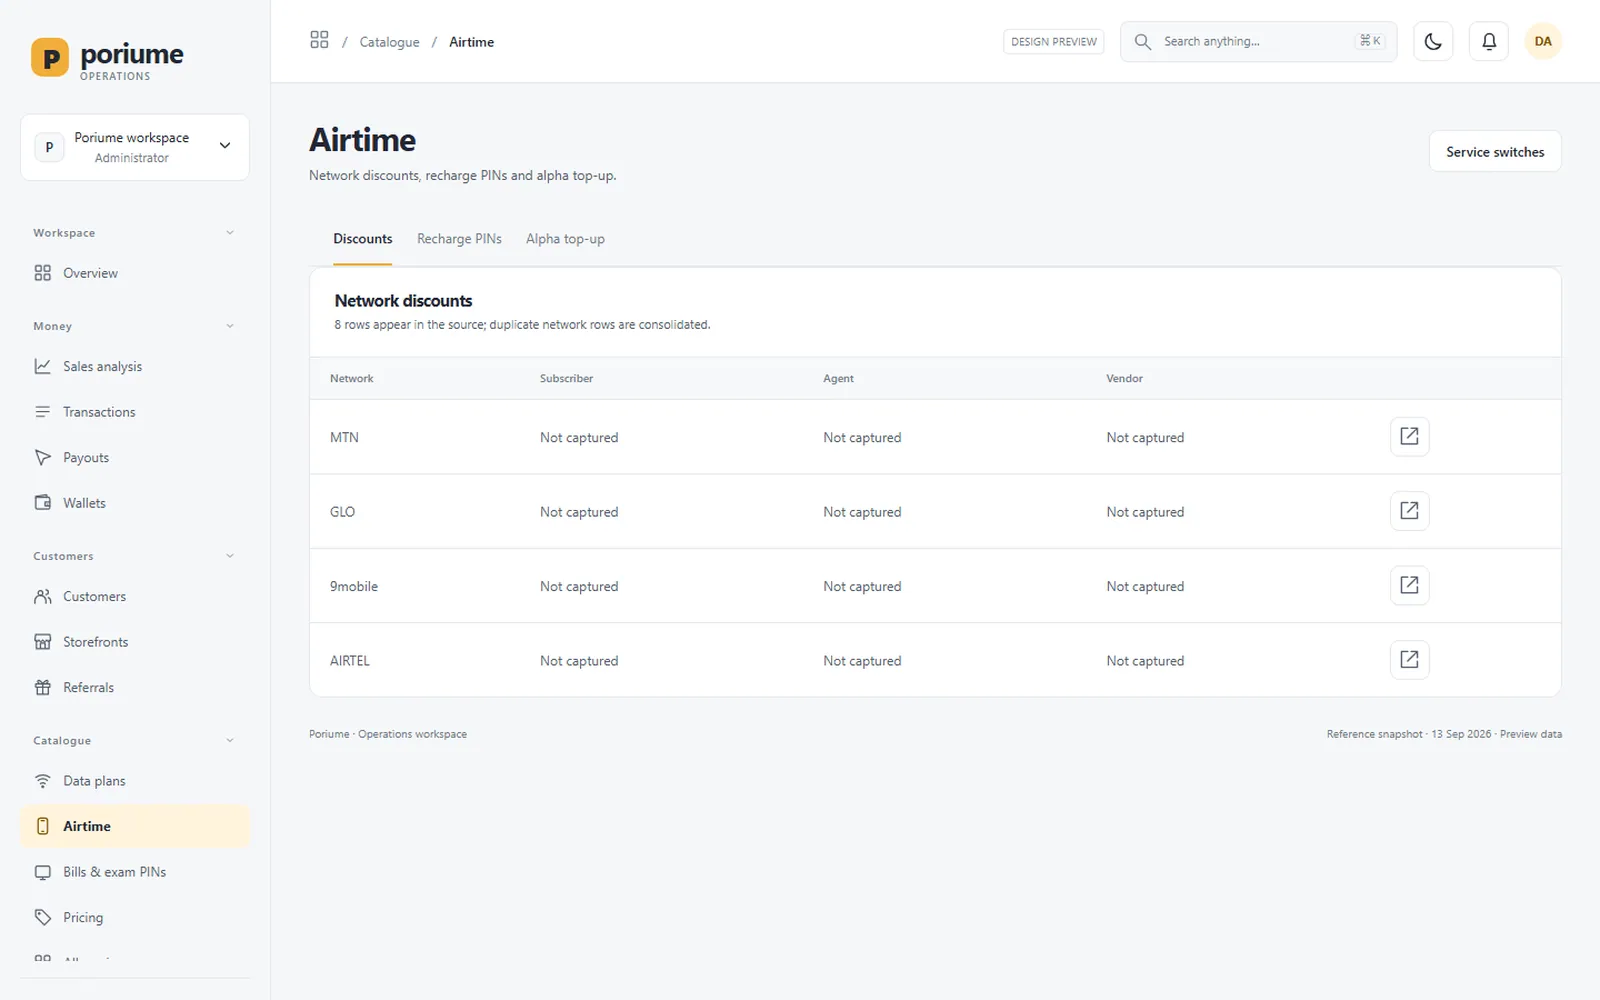1600x1000 pixels.
Task: Collapse the Money section
Action: coord(135,326)
